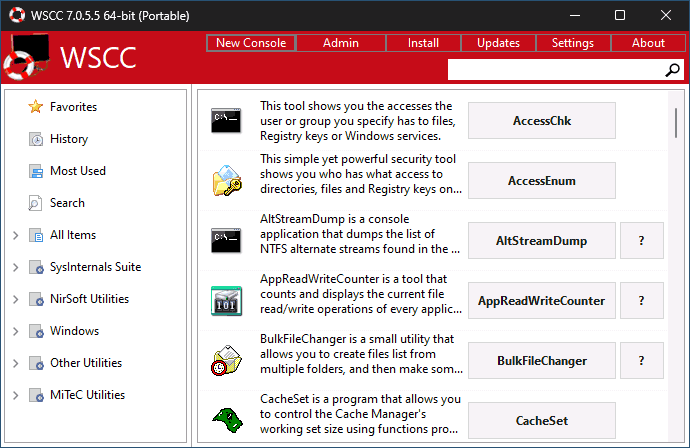Click the Windows category icon

click(36, 331)
